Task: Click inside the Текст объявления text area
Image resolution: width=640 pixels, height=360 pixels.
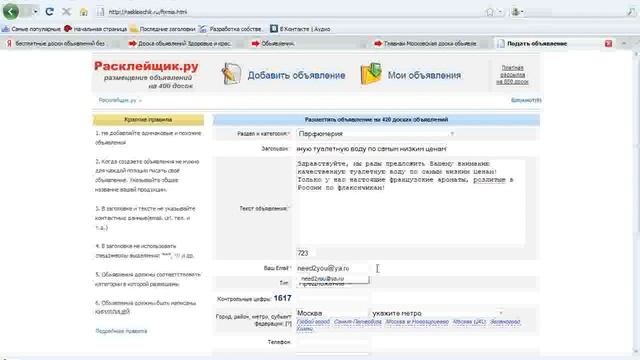Action: [x=411, y=202]
